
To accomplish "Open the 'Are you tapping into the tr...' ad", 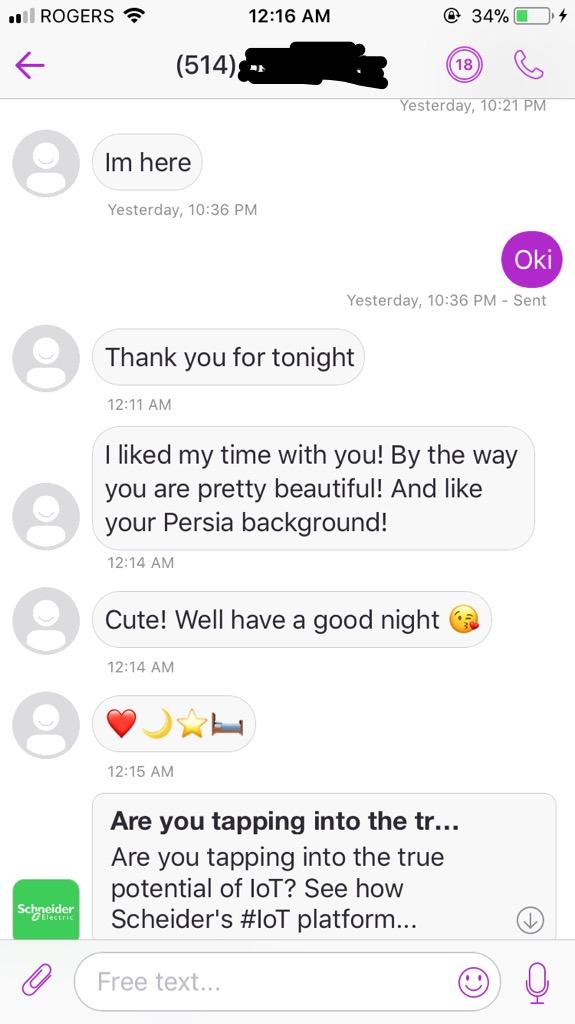I will coord(324,867).
